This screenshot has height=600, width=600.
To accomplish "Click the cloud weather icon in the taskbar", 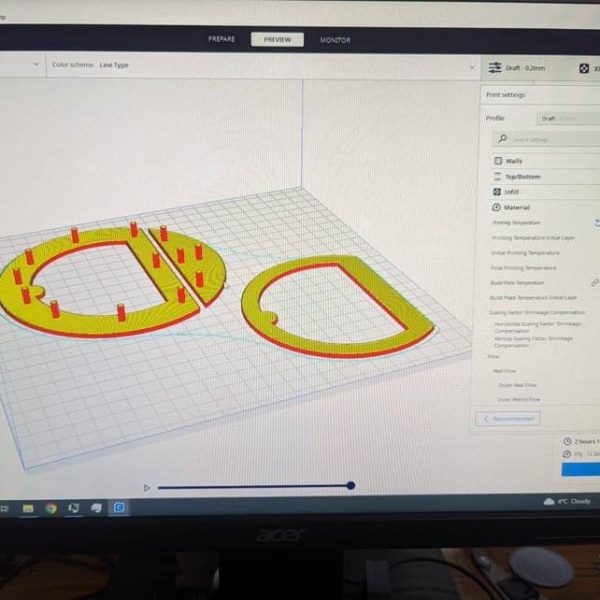I will pos(549,501).
